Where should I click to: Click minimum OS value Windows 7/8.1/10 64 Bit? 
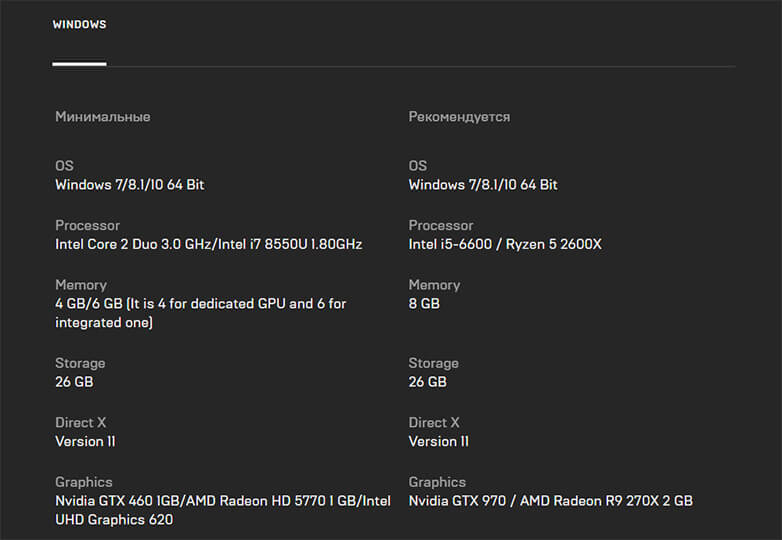tap(130, 185)
